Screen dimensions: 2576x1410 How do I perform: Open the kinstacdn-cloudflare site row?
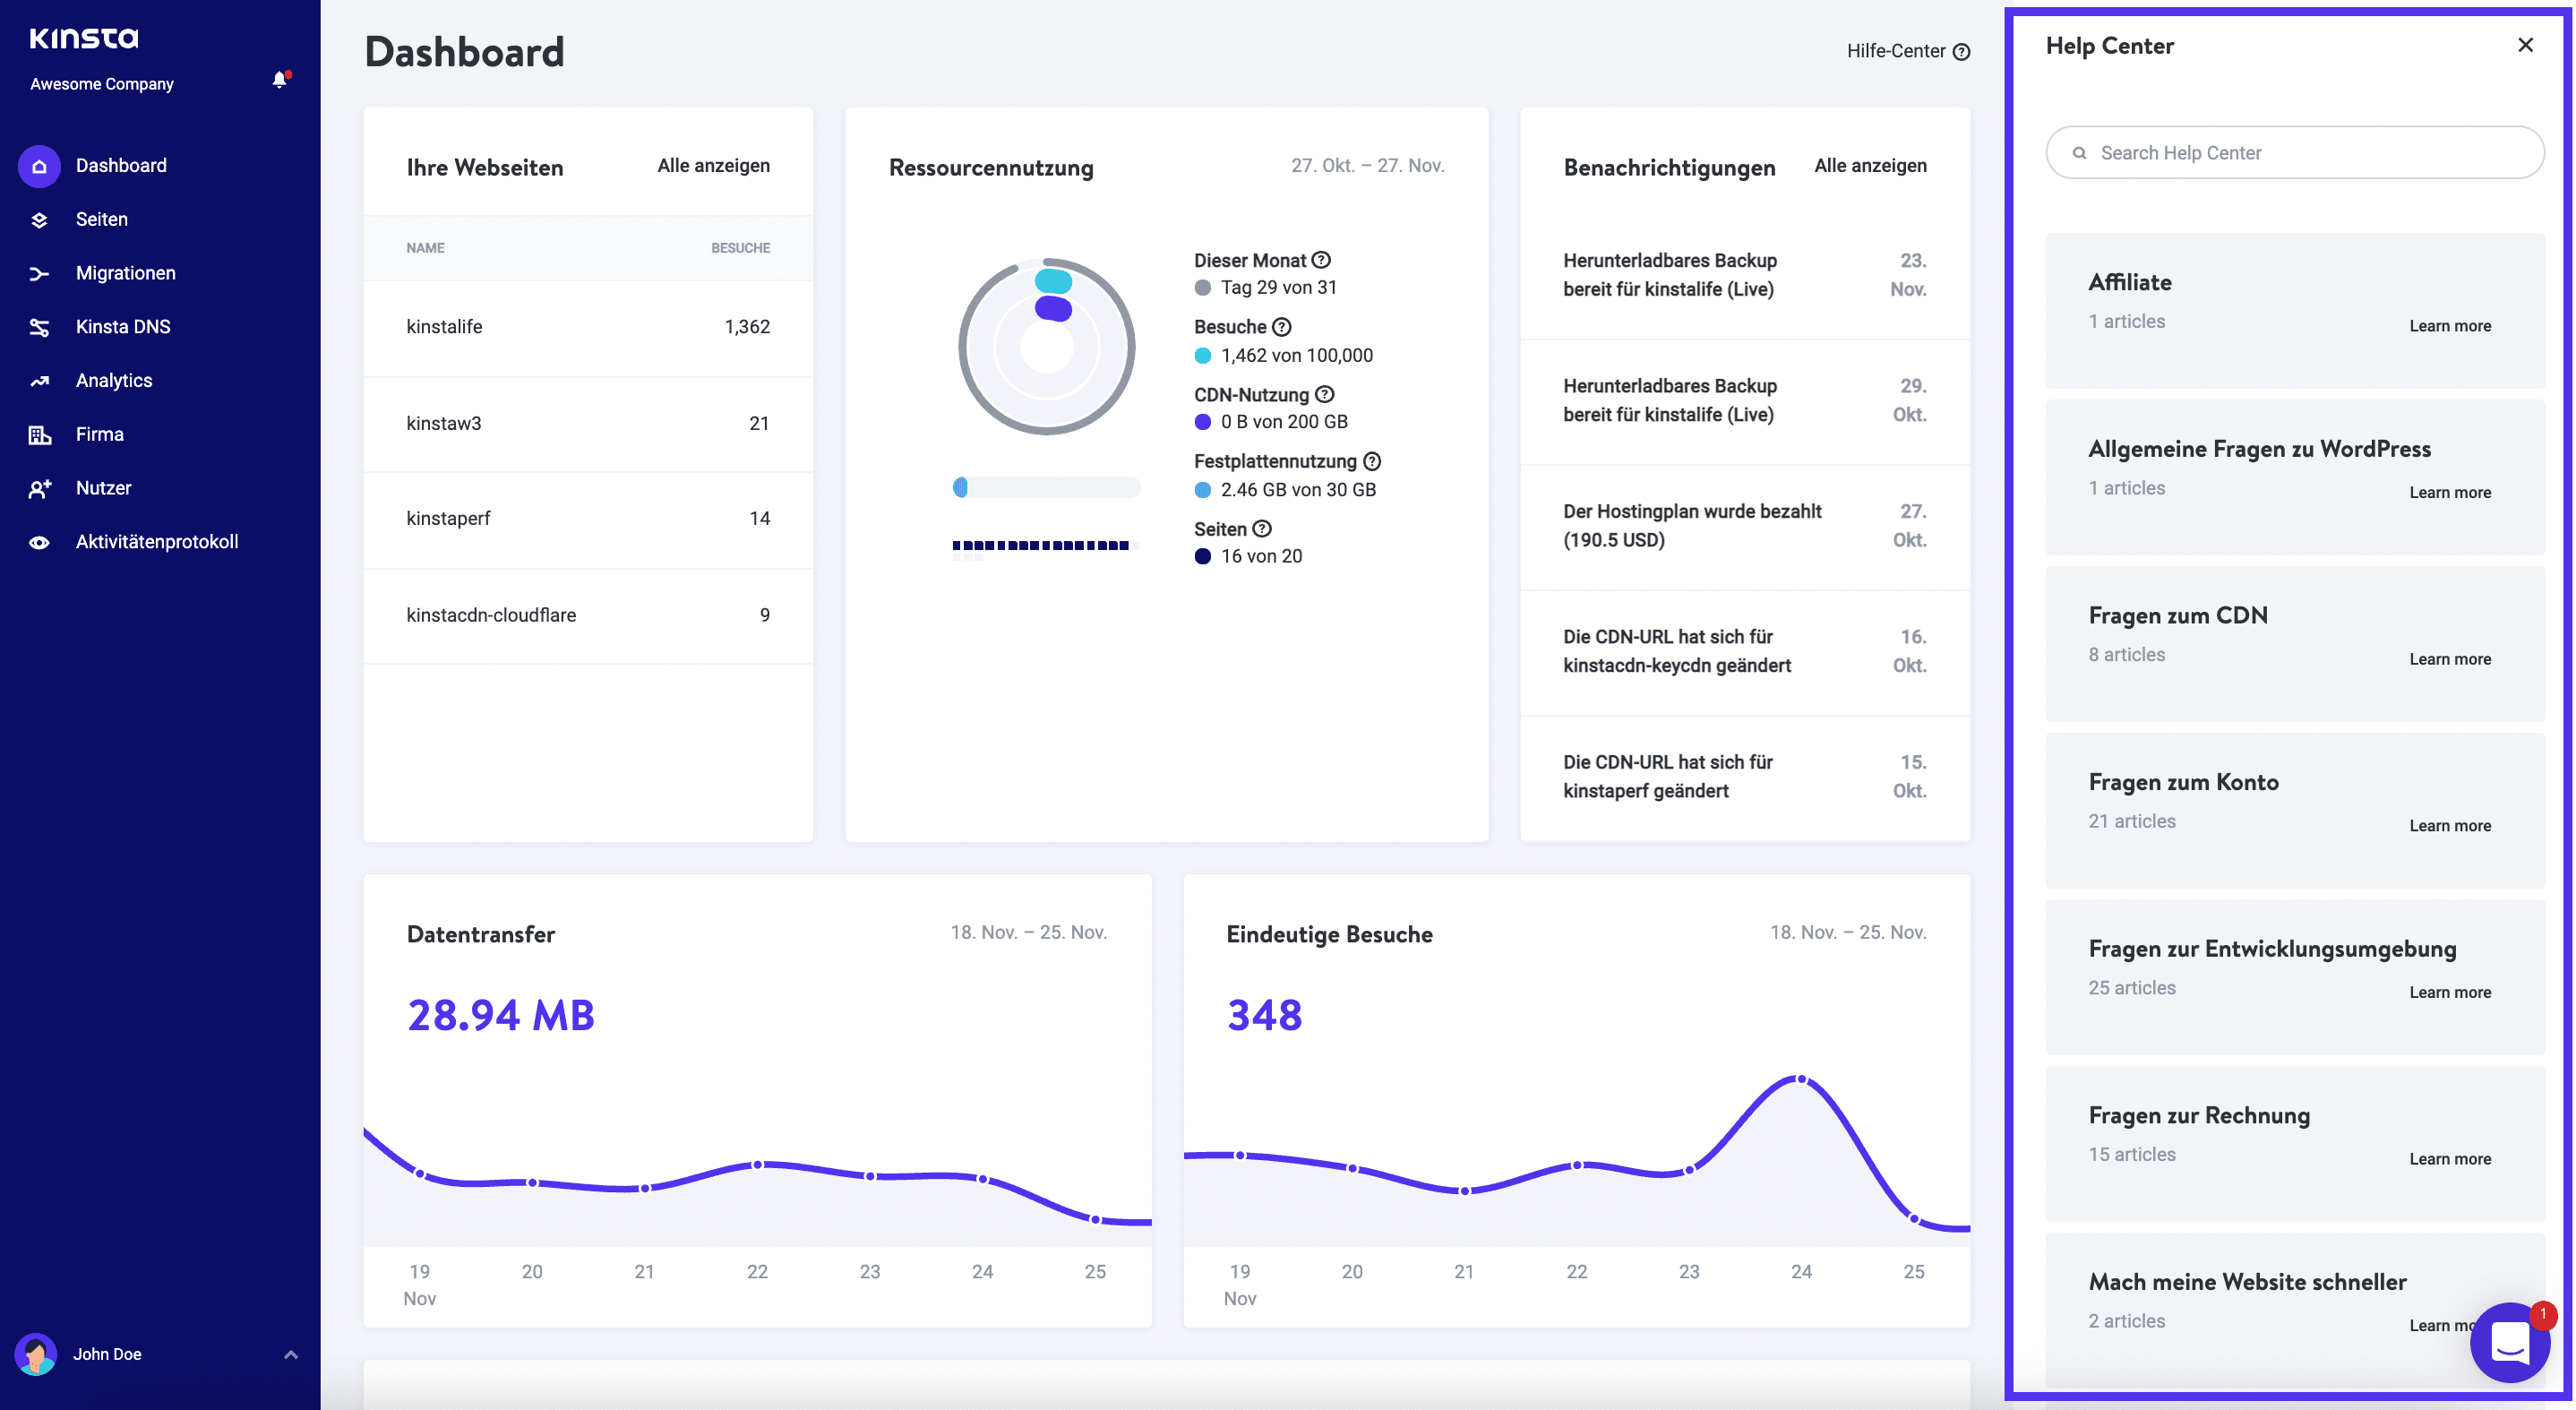588,616
